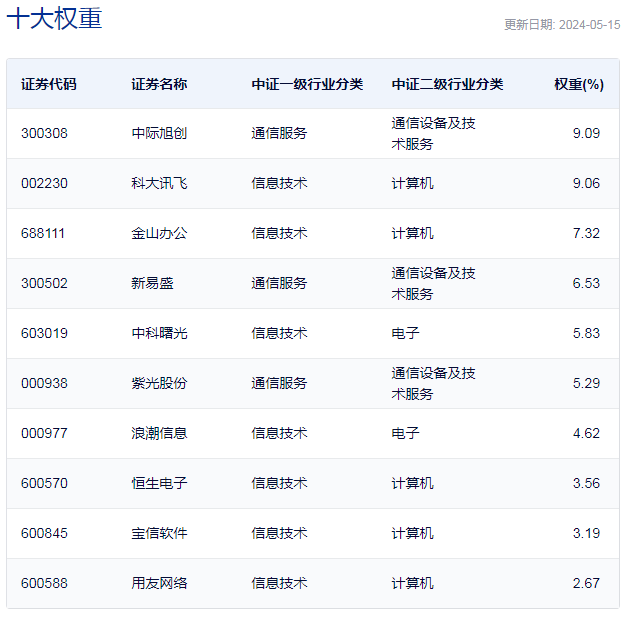The height and width of the screenshot is (618, 630).
Task: Click weight value 2.67
Action: (586, 583)
